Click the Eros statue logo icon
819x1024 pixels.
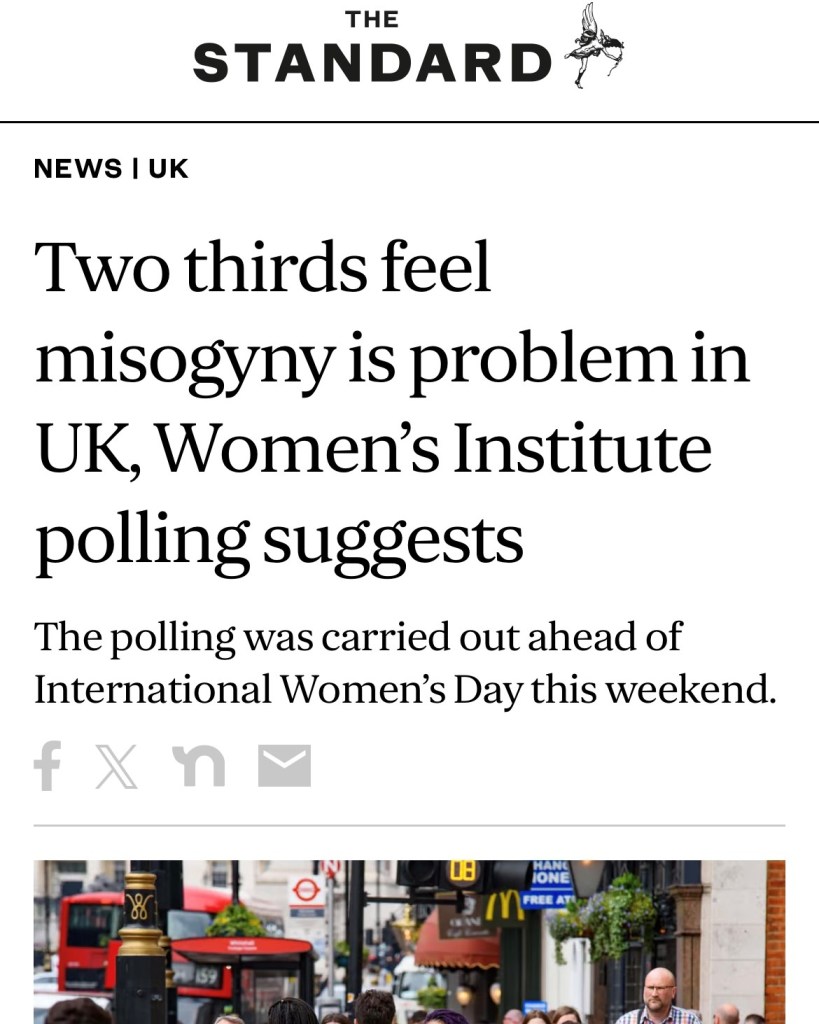pos(594,46)
